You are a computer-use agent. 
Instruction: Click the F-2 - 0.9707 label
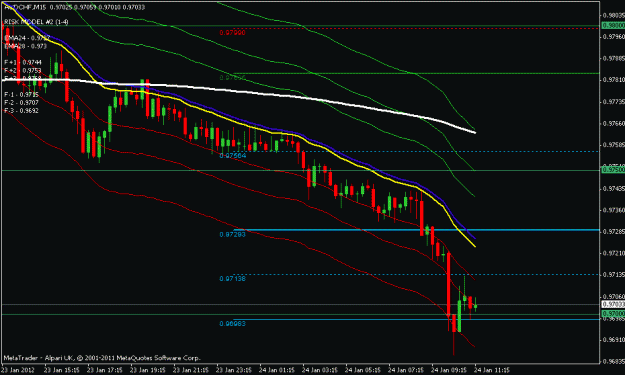(x=22, y=103)
